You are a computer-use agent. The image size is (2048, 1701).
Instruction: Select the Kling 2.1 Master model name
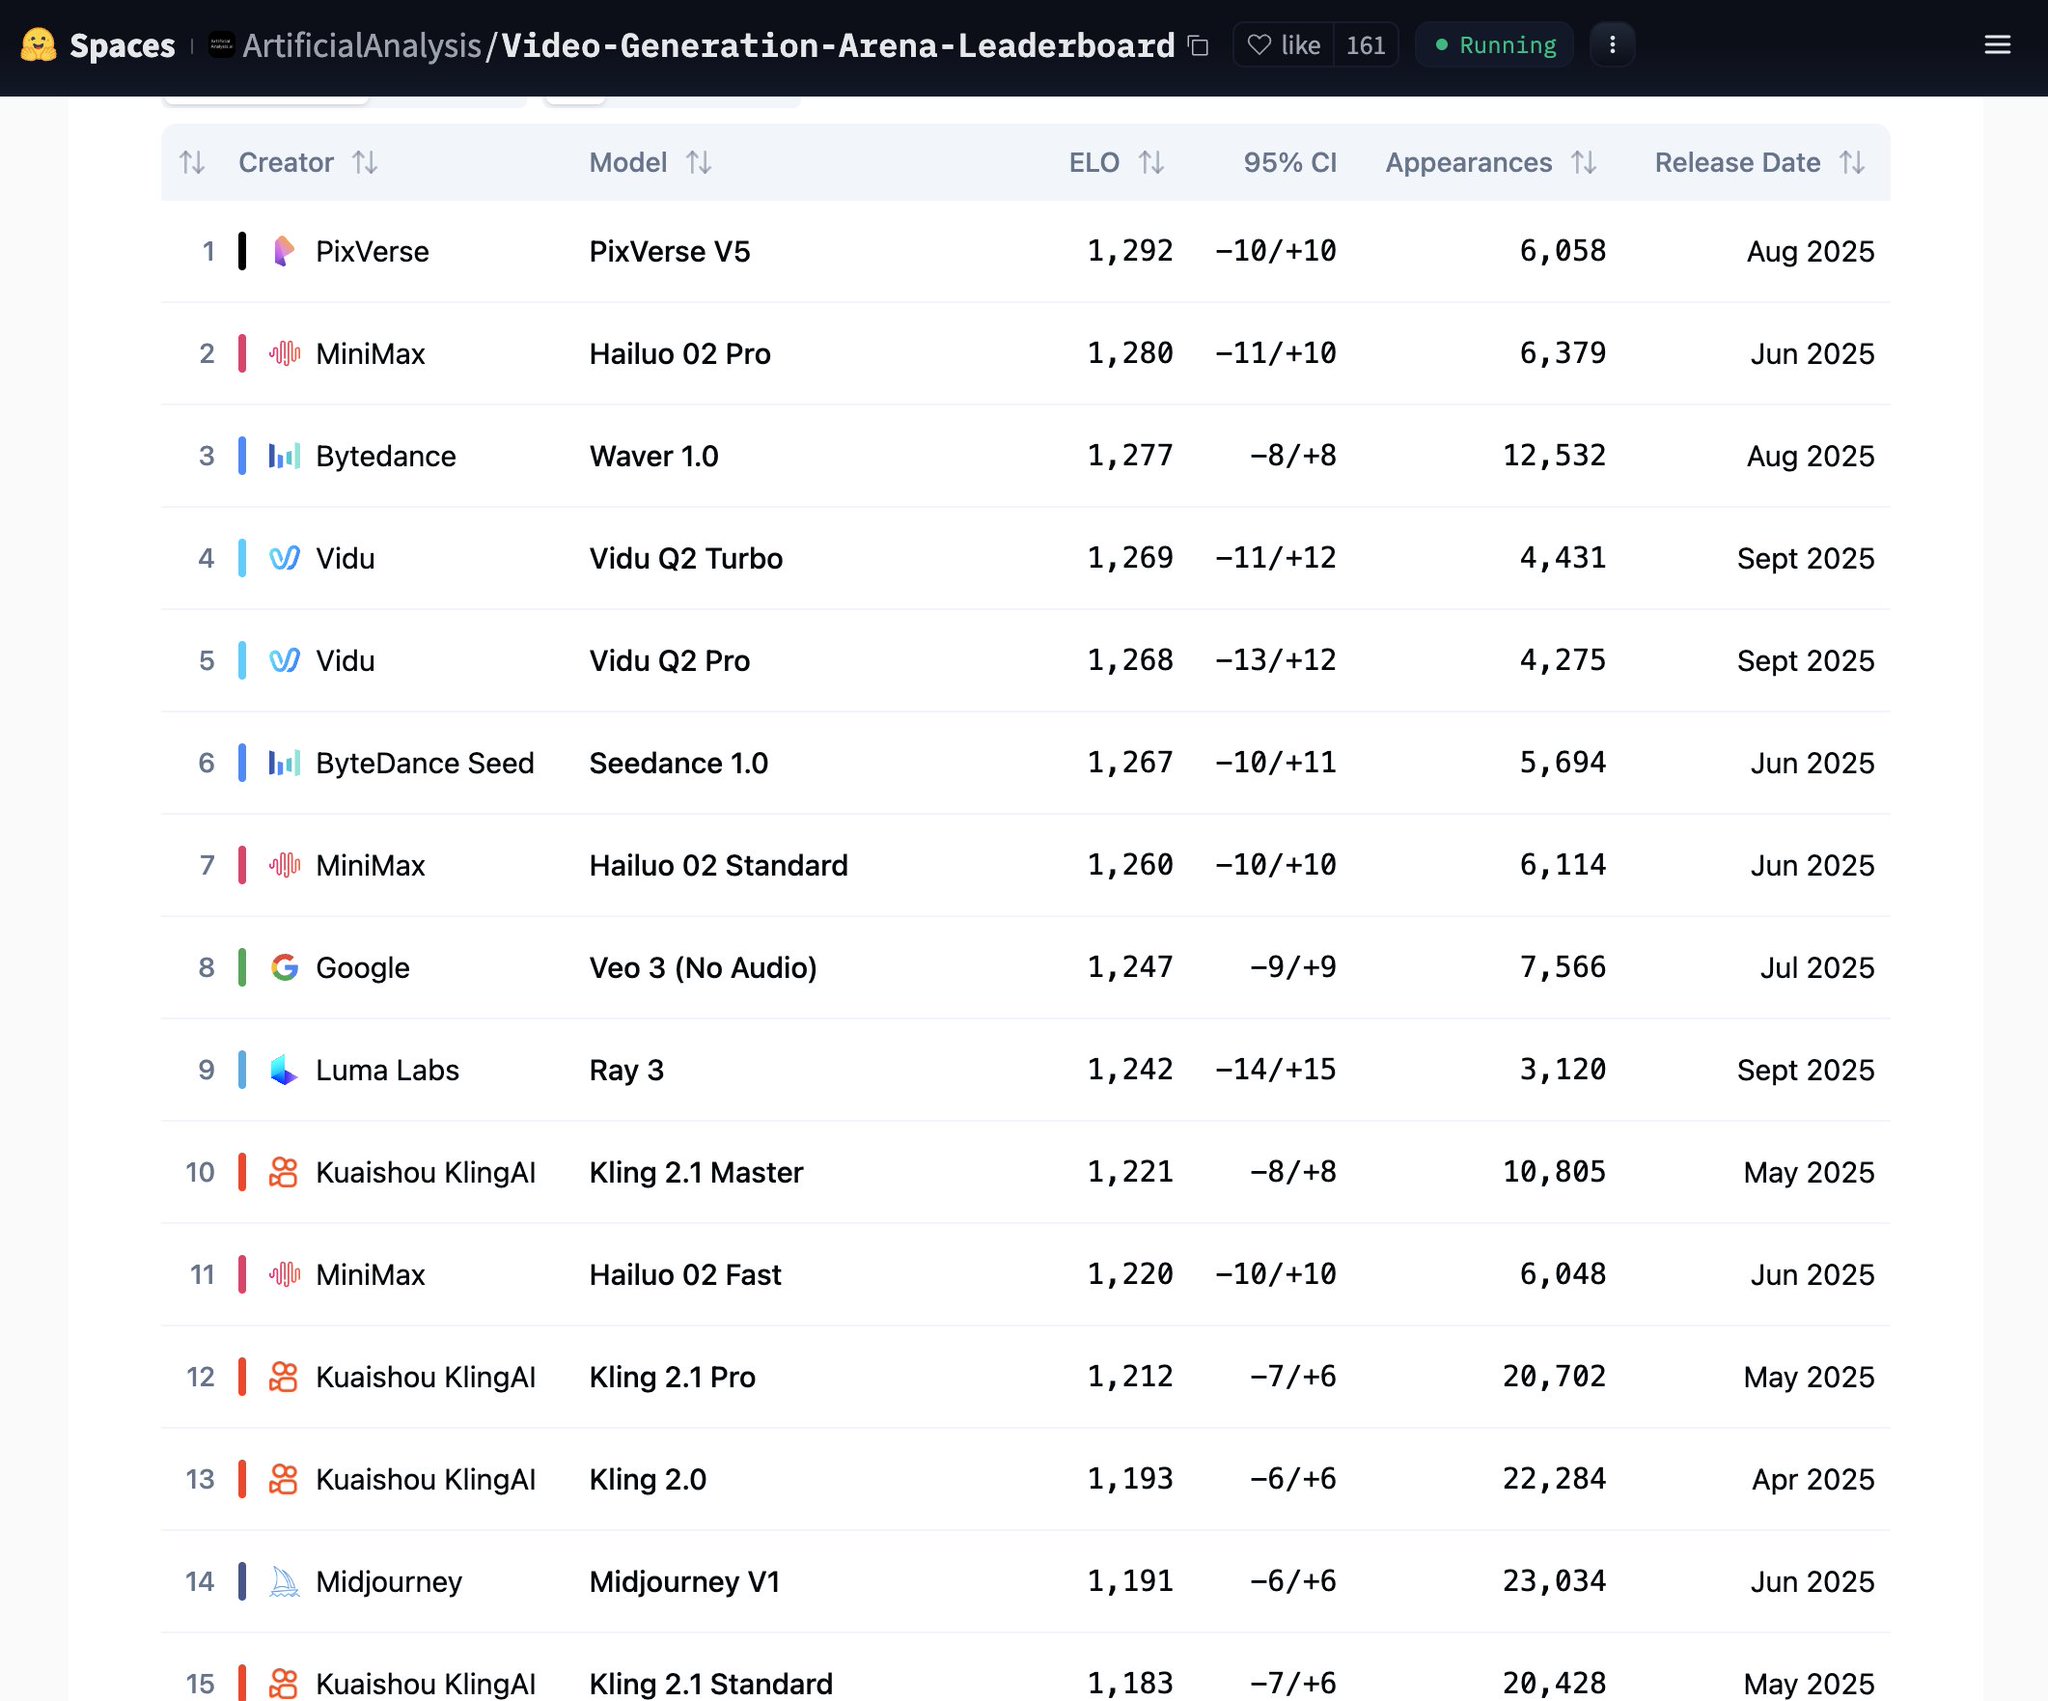tap(696, 1172)
